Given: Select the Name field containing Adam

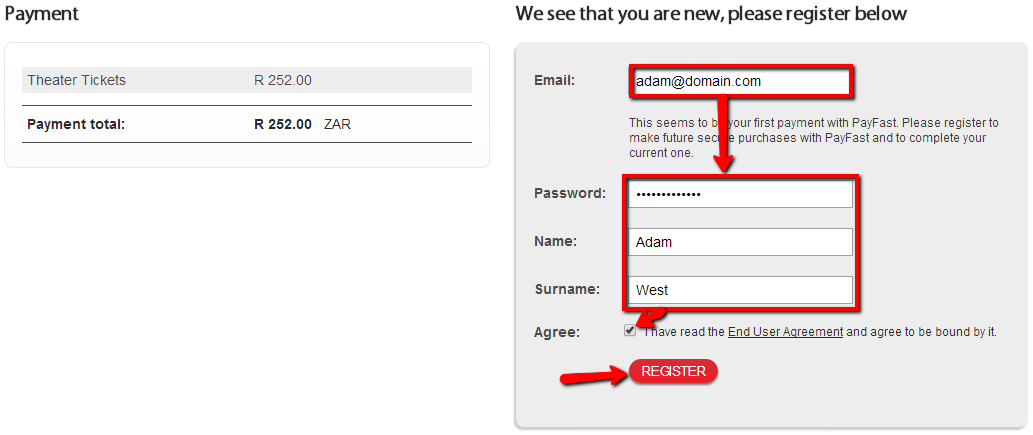Looking at the screenshot, I should 740,242.
